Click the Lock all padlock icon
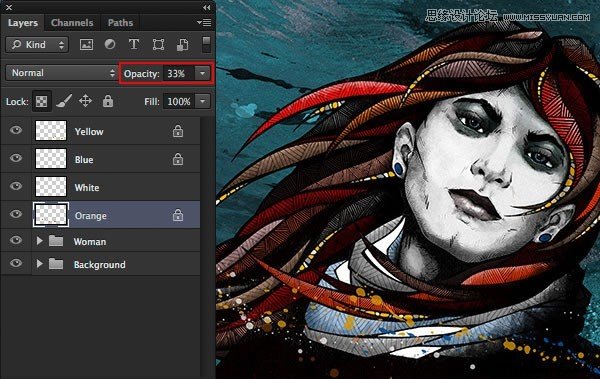Screen dimensions: 600x379 click(108, 101)
